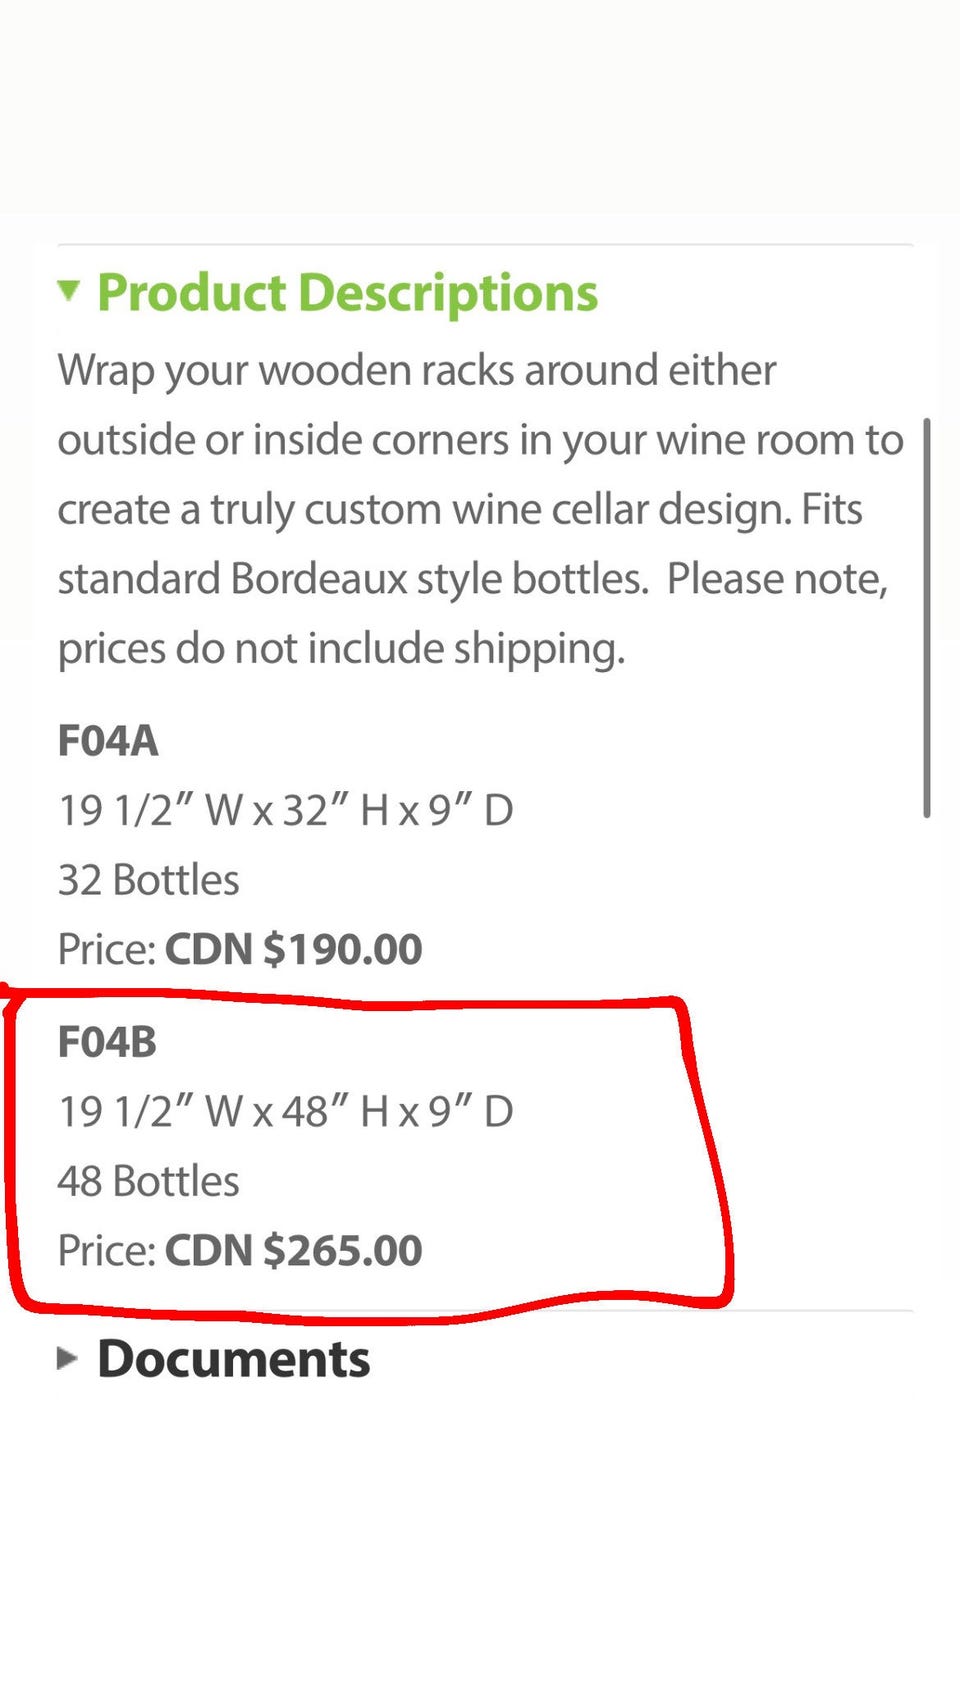The height and width of the screenshot is (1707, 960).
Task: Click the 'standard Bordeaux style bottles' text
Action: [x=352, y=579]
